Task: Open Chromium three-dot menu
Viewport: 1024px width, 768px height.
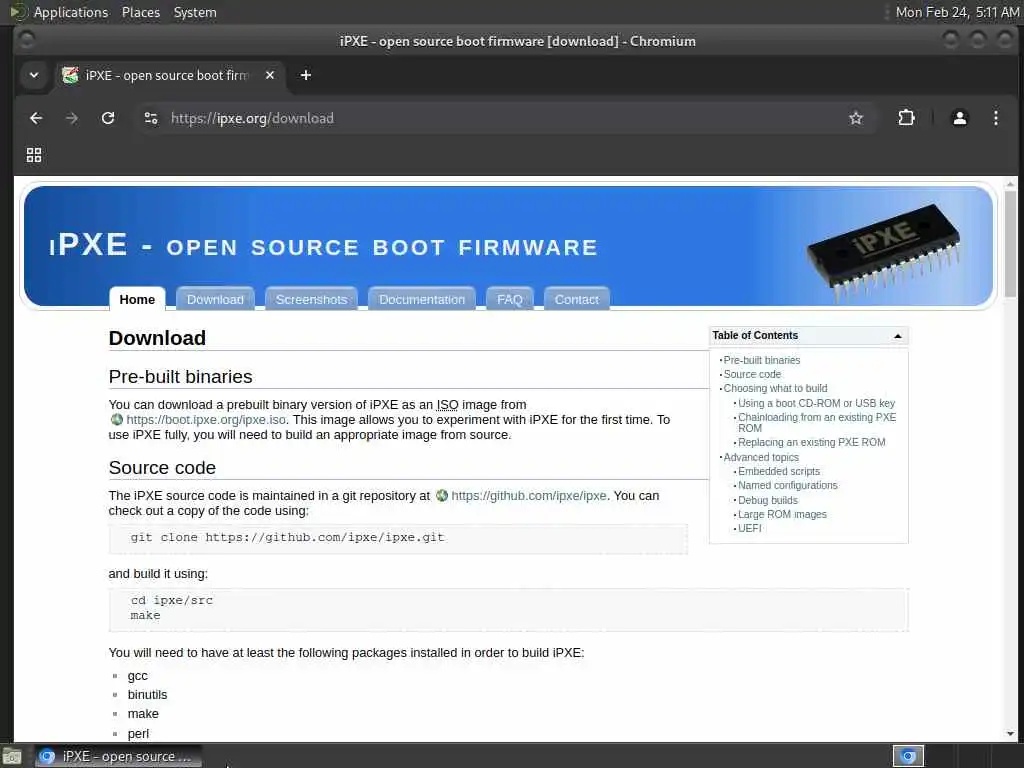Action: click(x=995, y=118)
